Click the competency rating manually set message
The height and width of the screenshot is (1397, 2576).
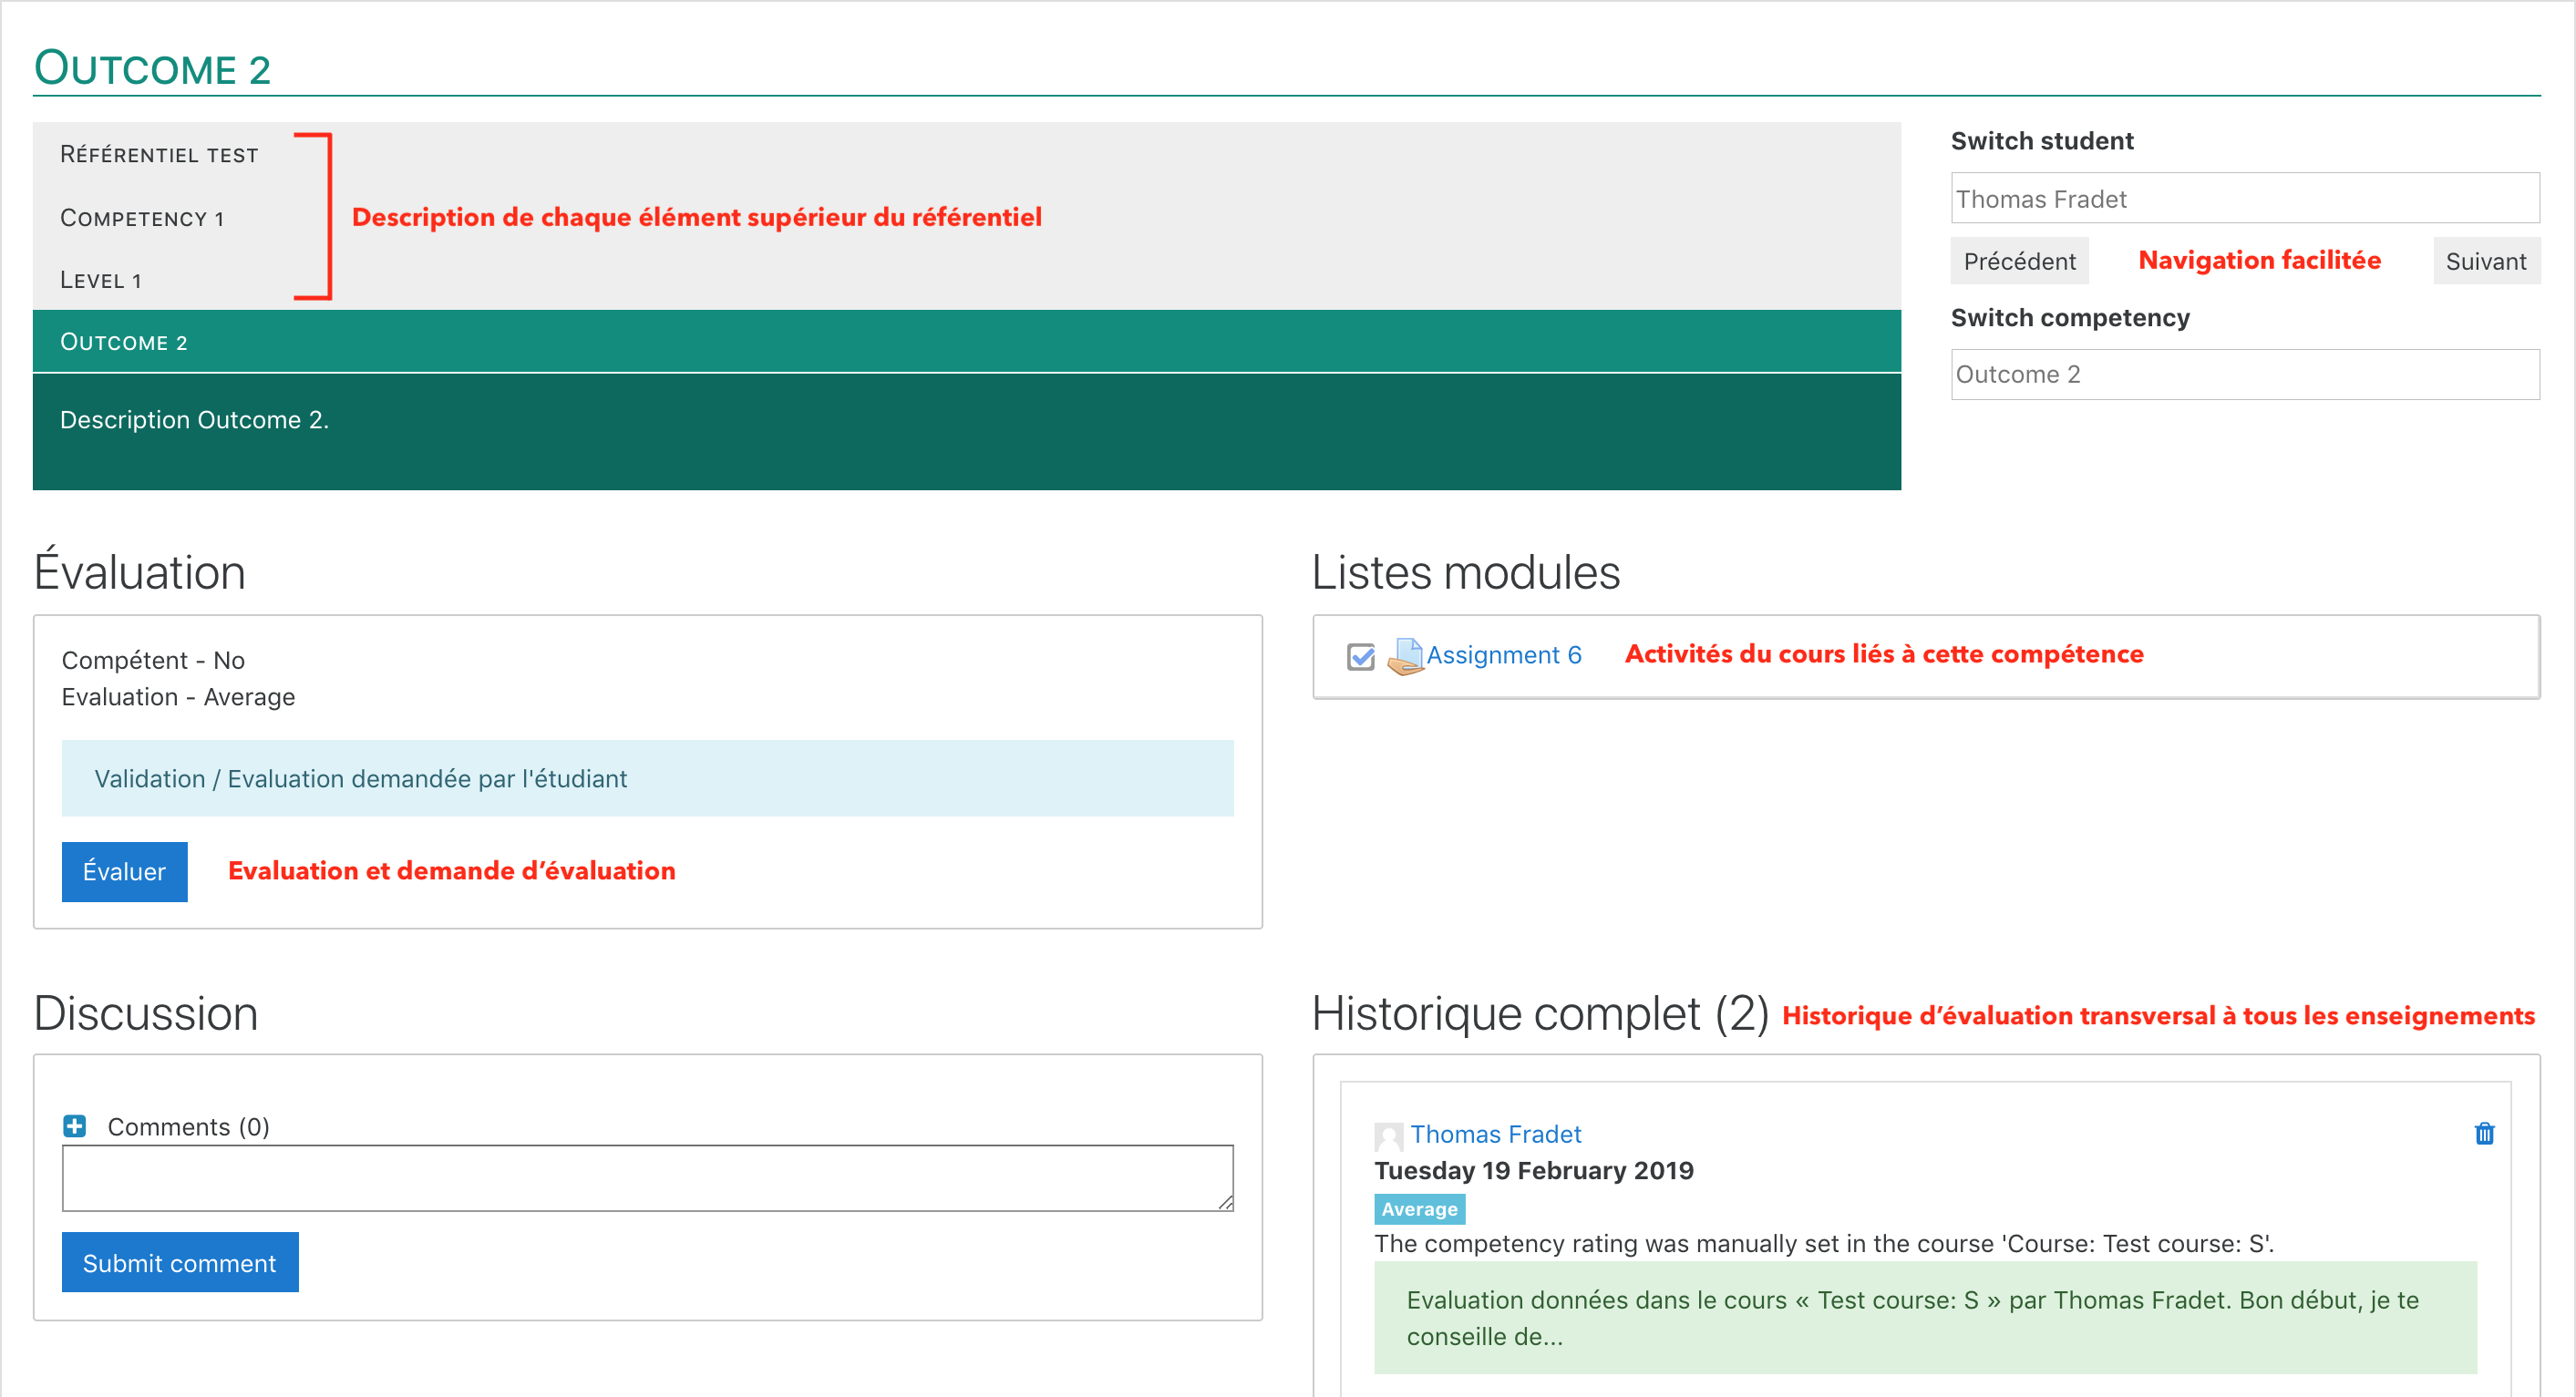(1824, 1244)
